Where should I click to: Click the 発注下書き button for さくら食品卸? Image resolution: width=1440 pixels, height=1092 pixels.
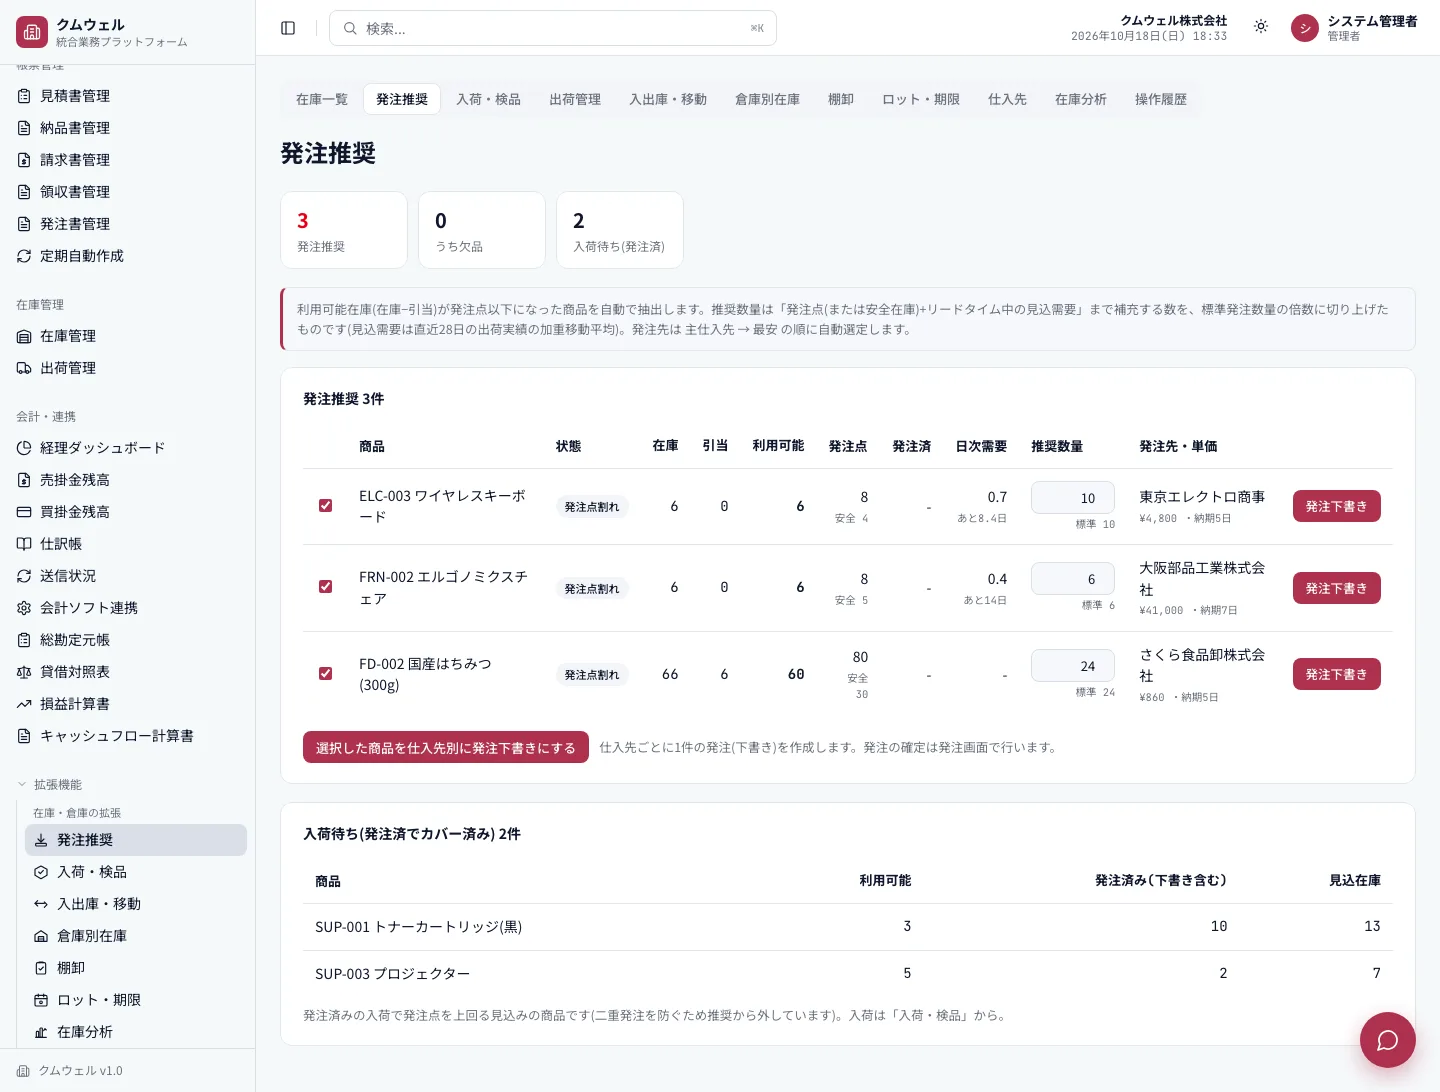(x=1336, y=674)
